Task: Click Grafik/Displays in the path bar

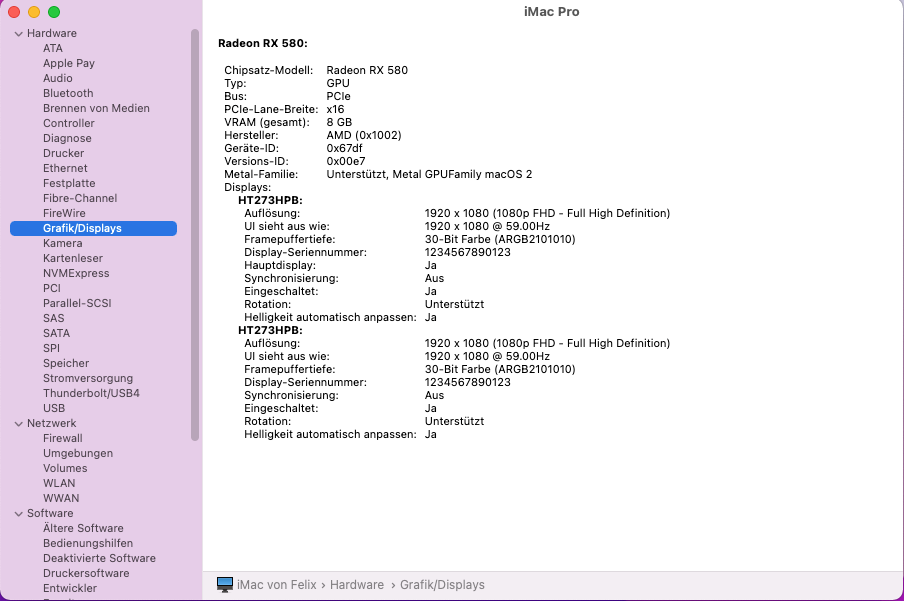Action: 442,585
